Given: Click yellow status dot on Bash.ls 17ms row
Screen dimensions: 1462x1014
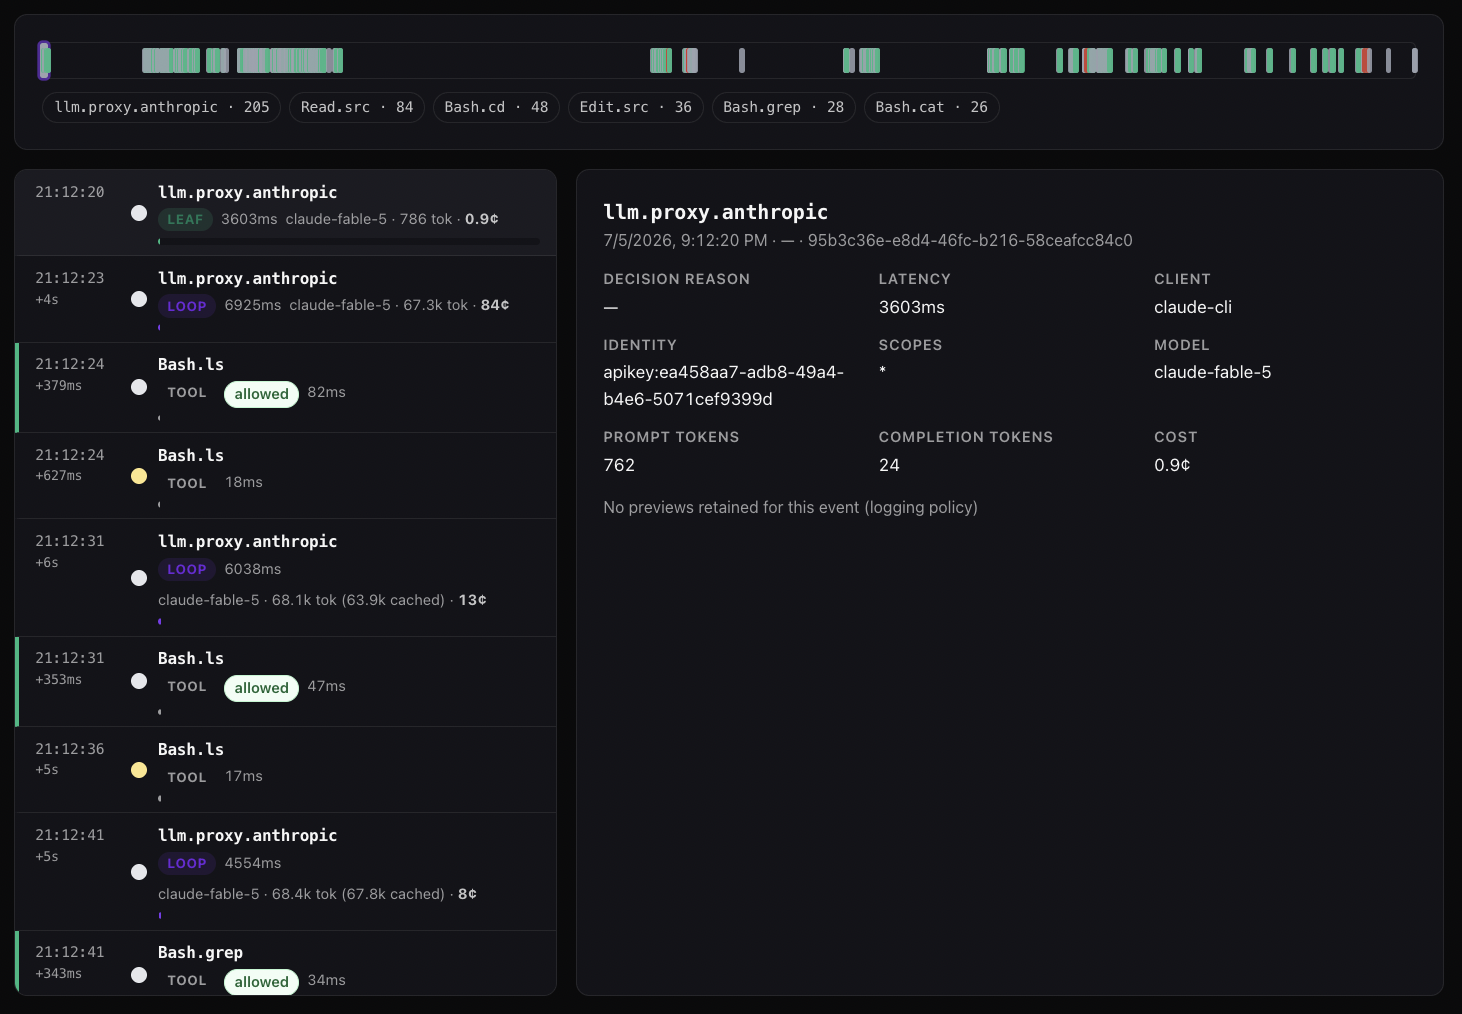Looking at the screenshot, I should (139, 770).
